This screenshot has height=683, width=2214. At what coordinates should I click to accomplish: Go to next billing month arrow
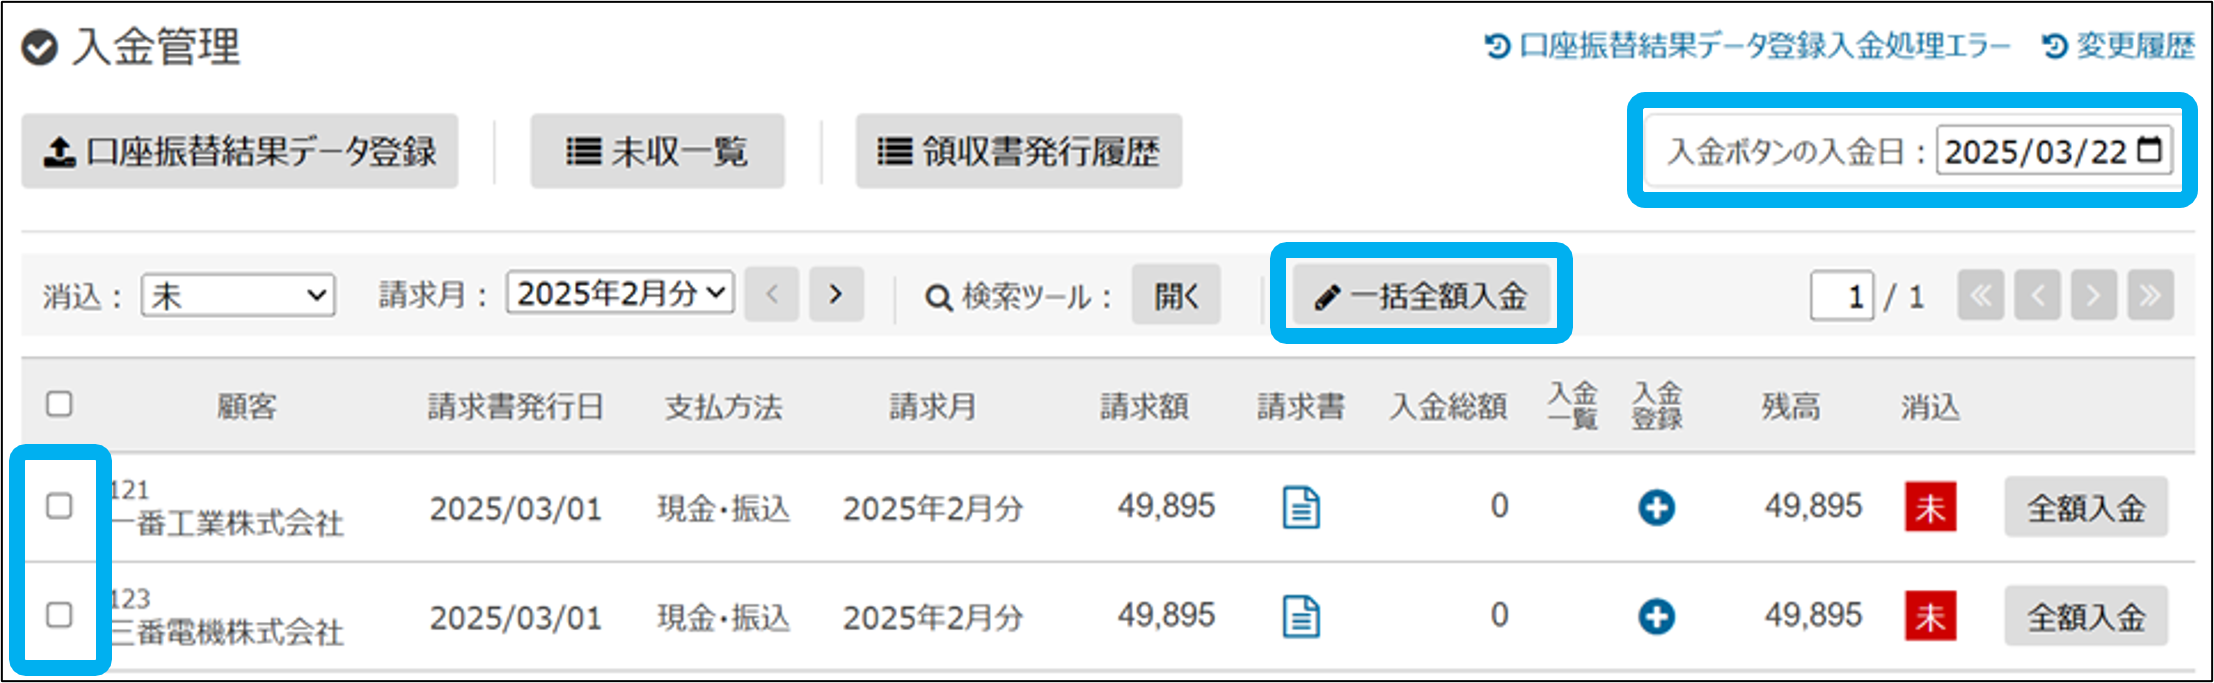point(836,295)
